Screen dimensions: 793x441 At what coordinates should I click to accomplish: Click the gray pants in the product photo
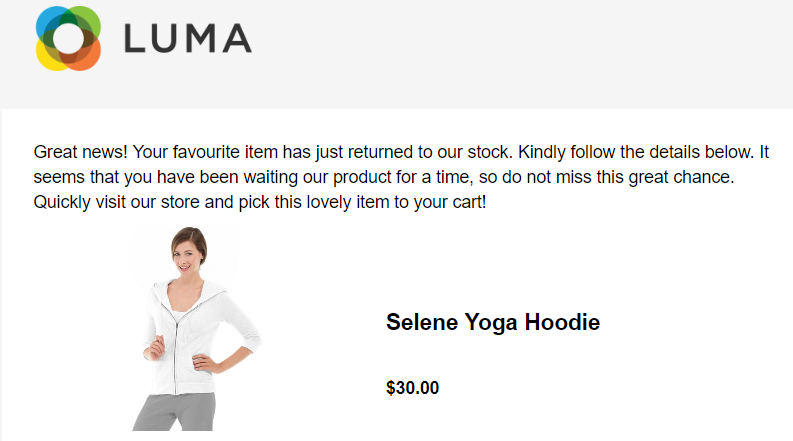click(x=174, y=412)
